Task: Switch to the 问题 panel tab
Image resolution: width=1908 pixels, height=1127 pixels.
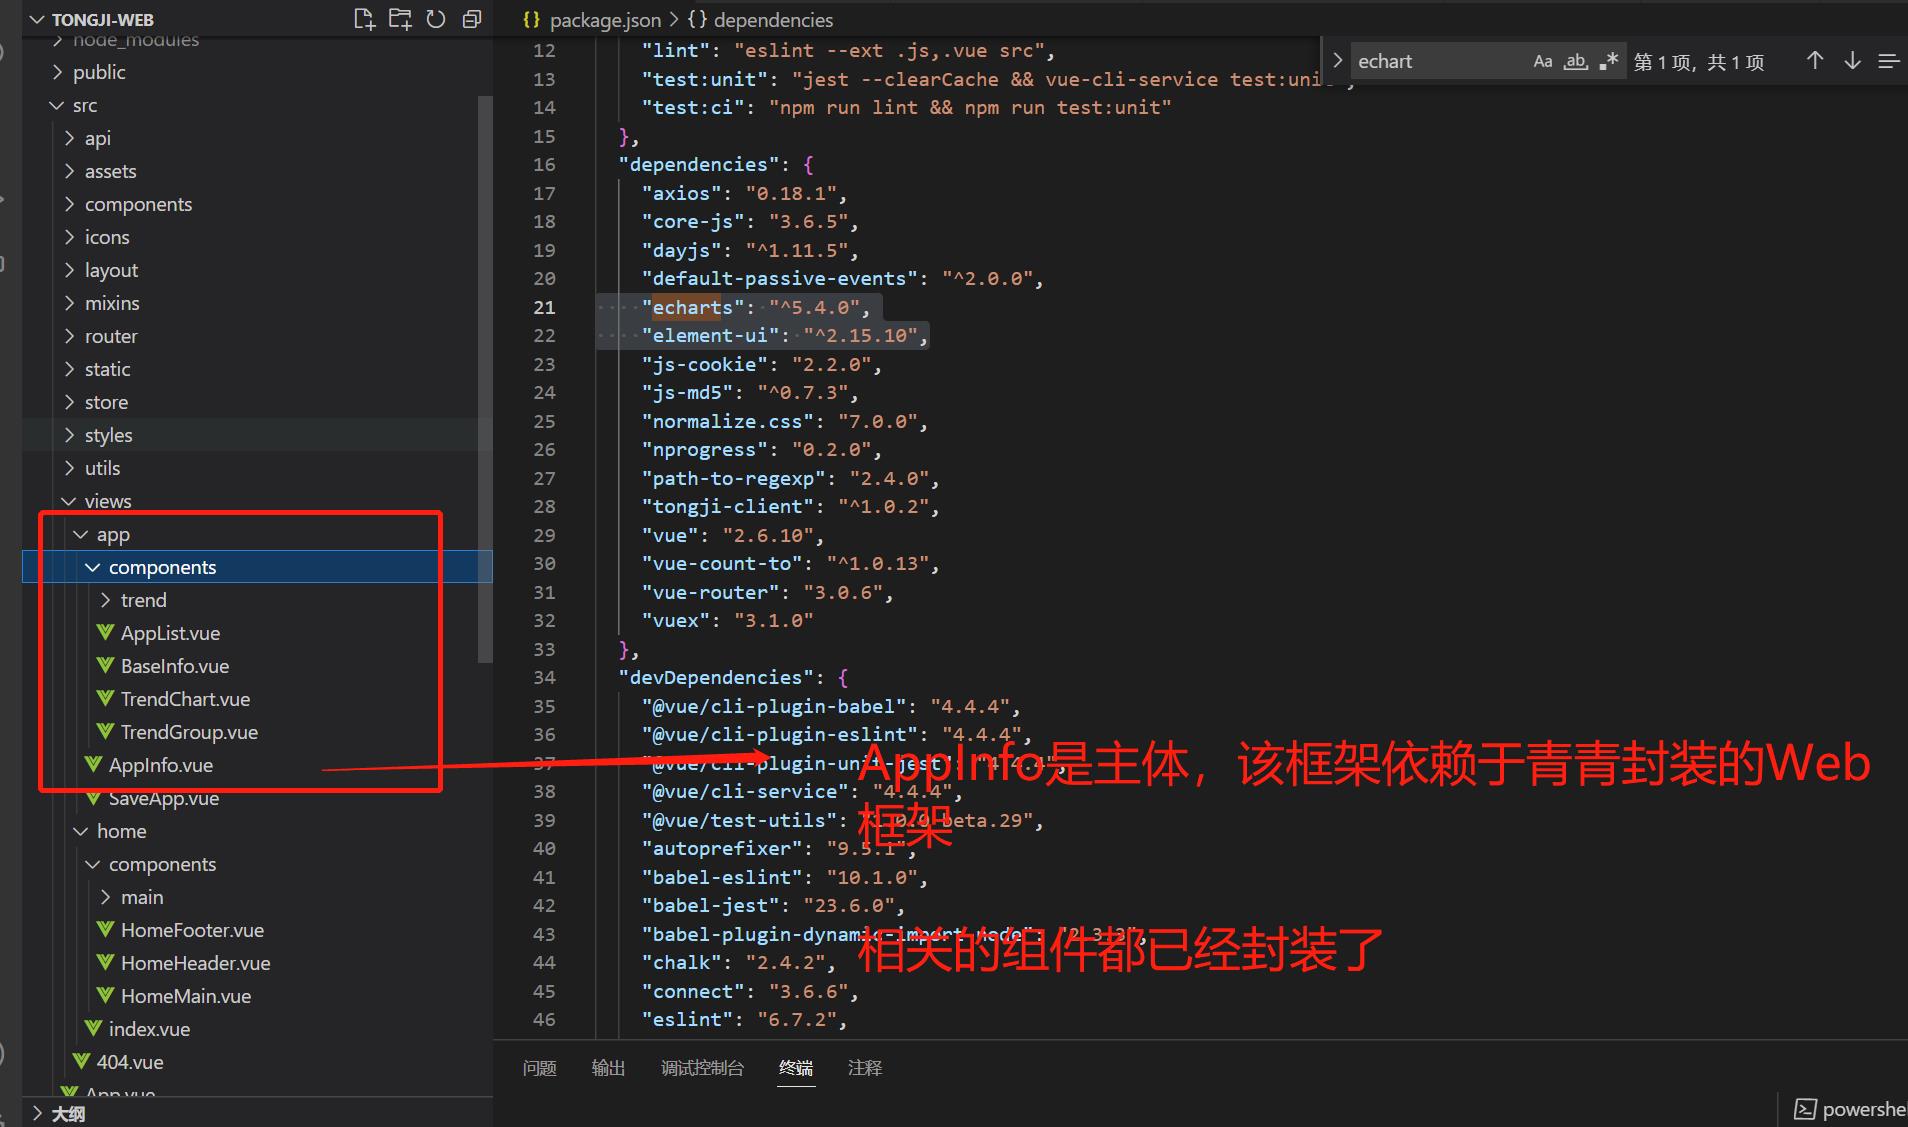Action: pos(539,1068)
